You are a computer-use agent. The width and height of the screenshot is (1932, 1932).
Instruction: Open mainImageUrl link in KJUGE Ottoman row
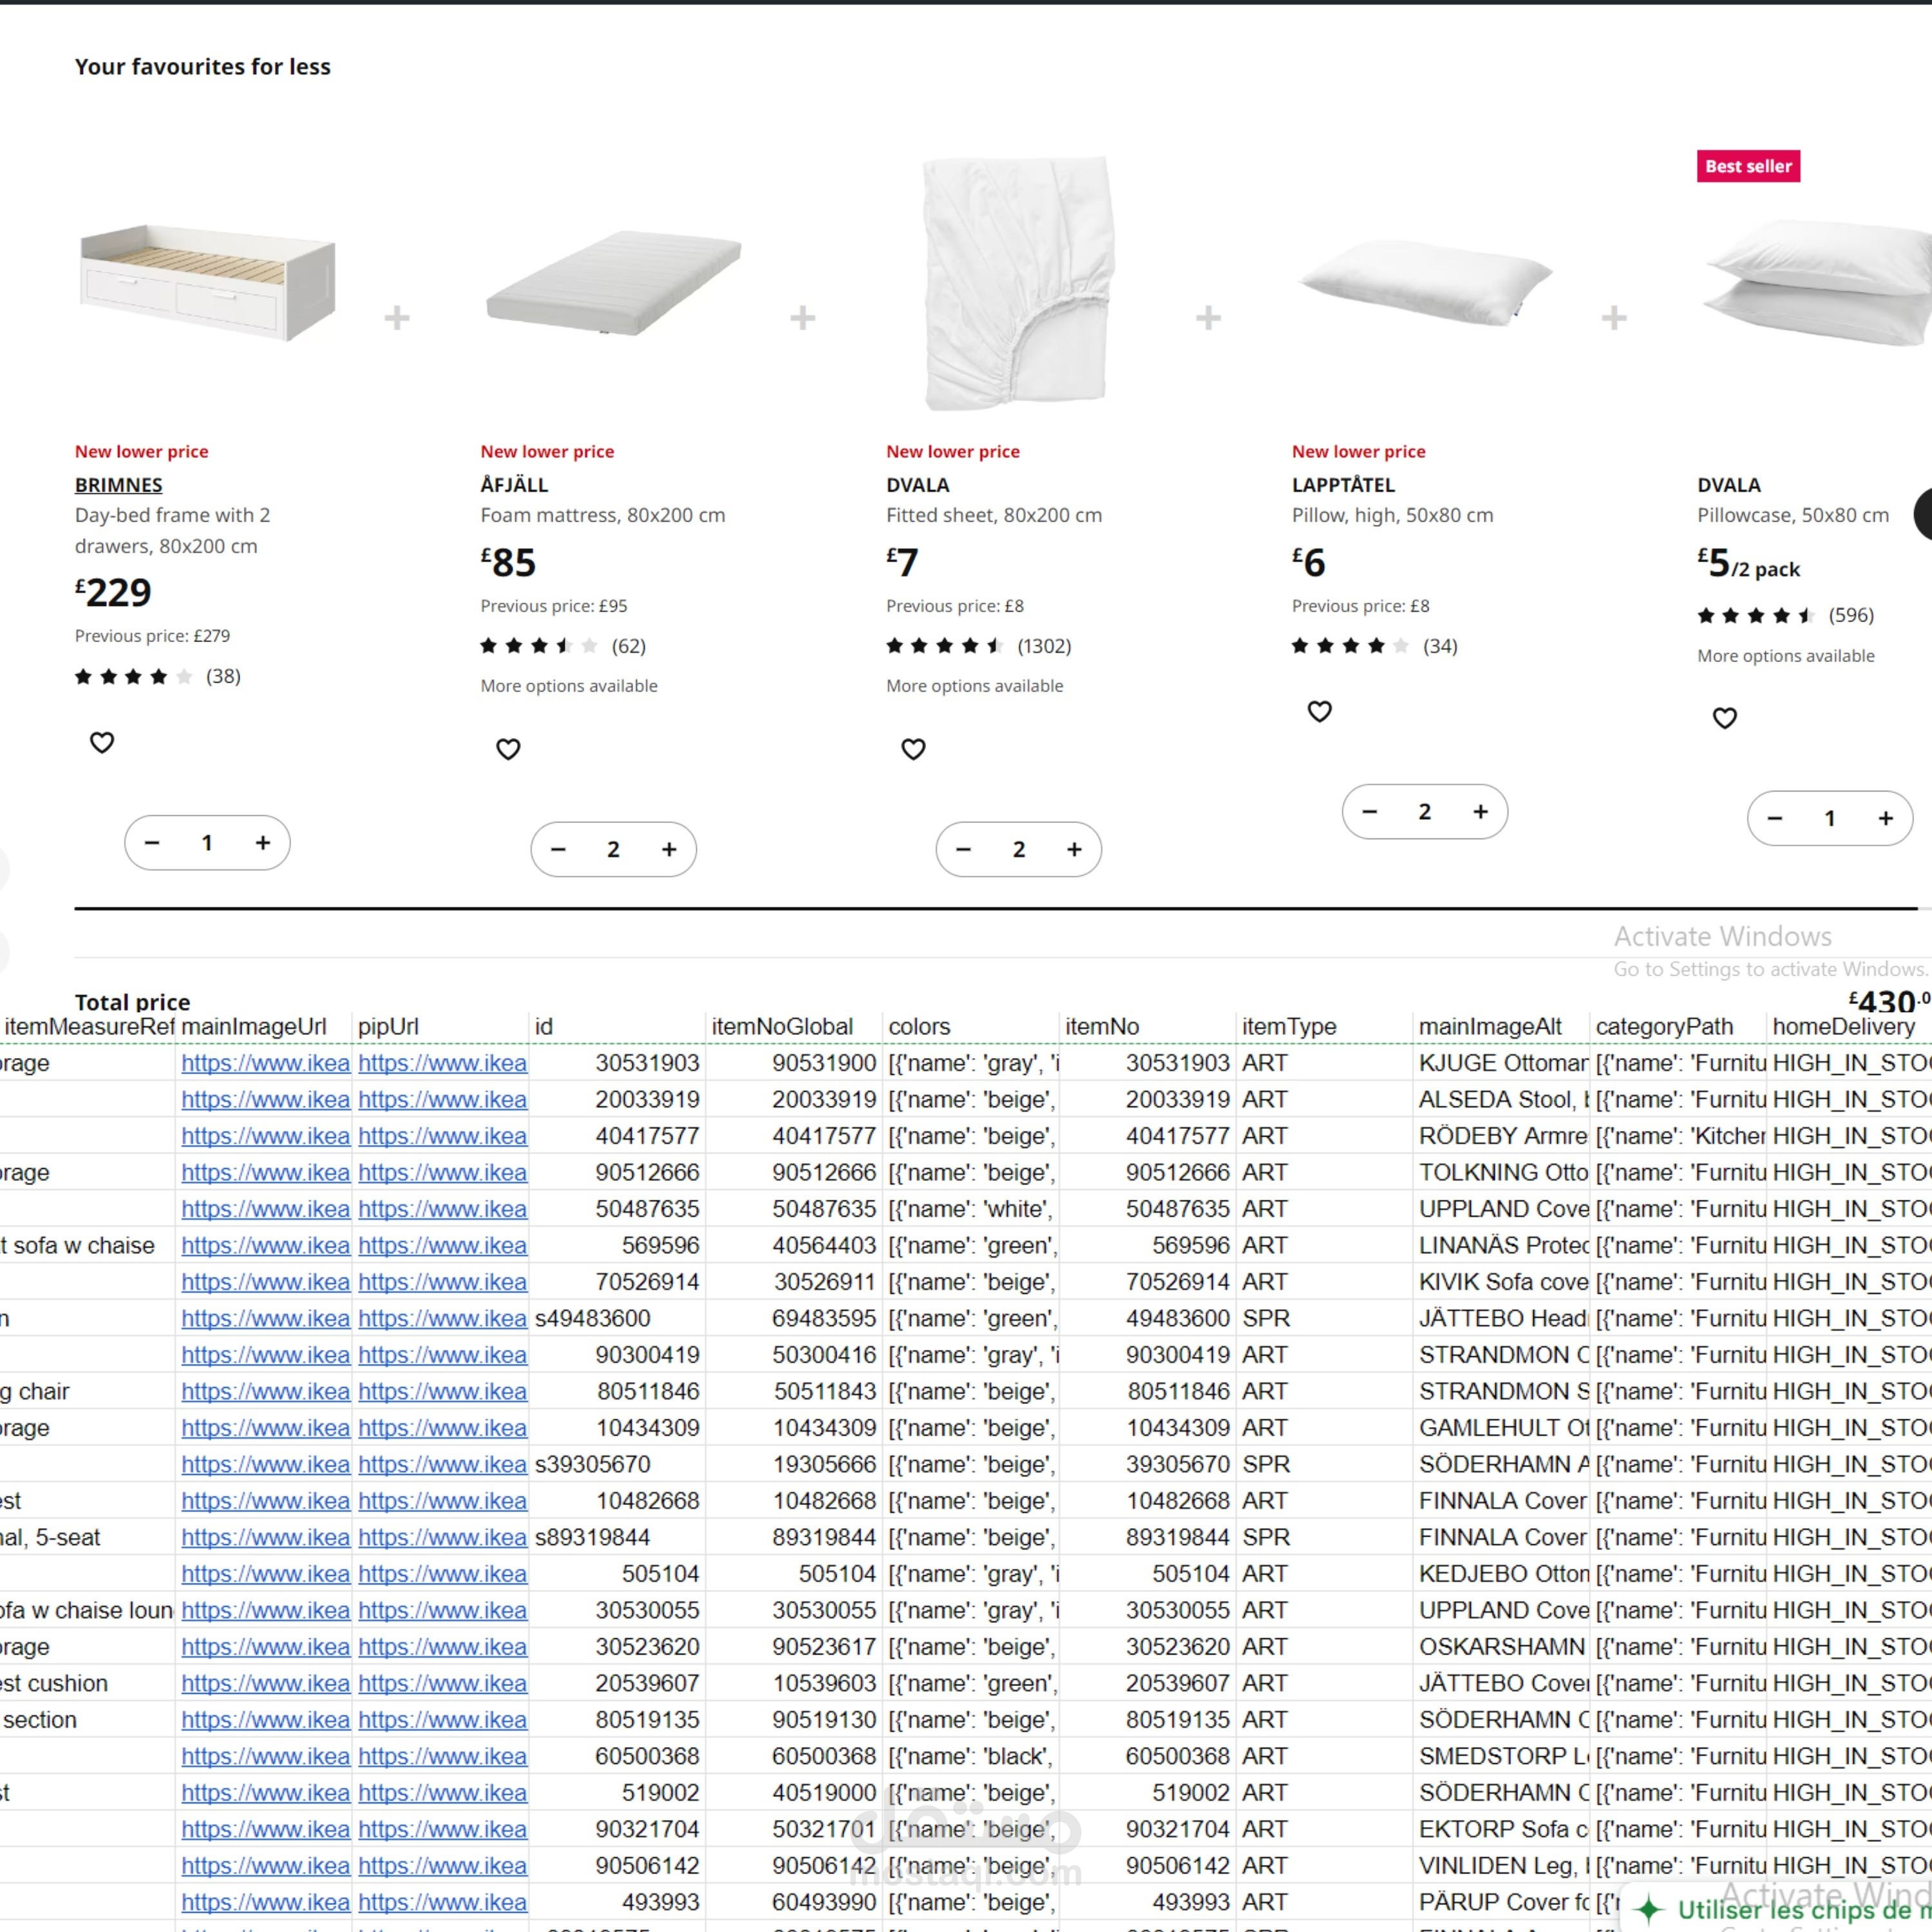(266, 1063)
